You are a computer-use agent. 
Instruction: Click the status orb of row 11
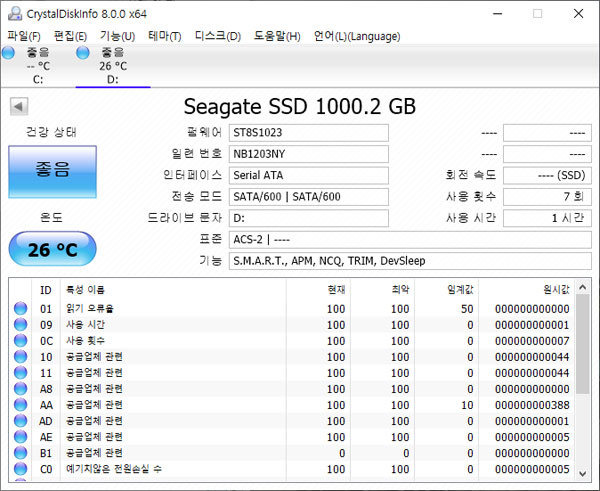point(21,372)
